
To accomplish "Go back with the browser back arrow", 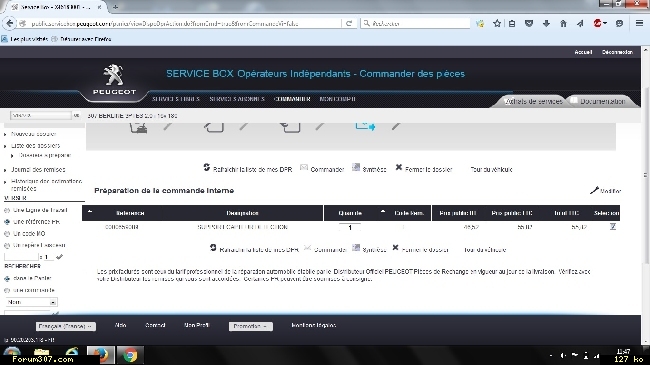I will coord(10,23).
